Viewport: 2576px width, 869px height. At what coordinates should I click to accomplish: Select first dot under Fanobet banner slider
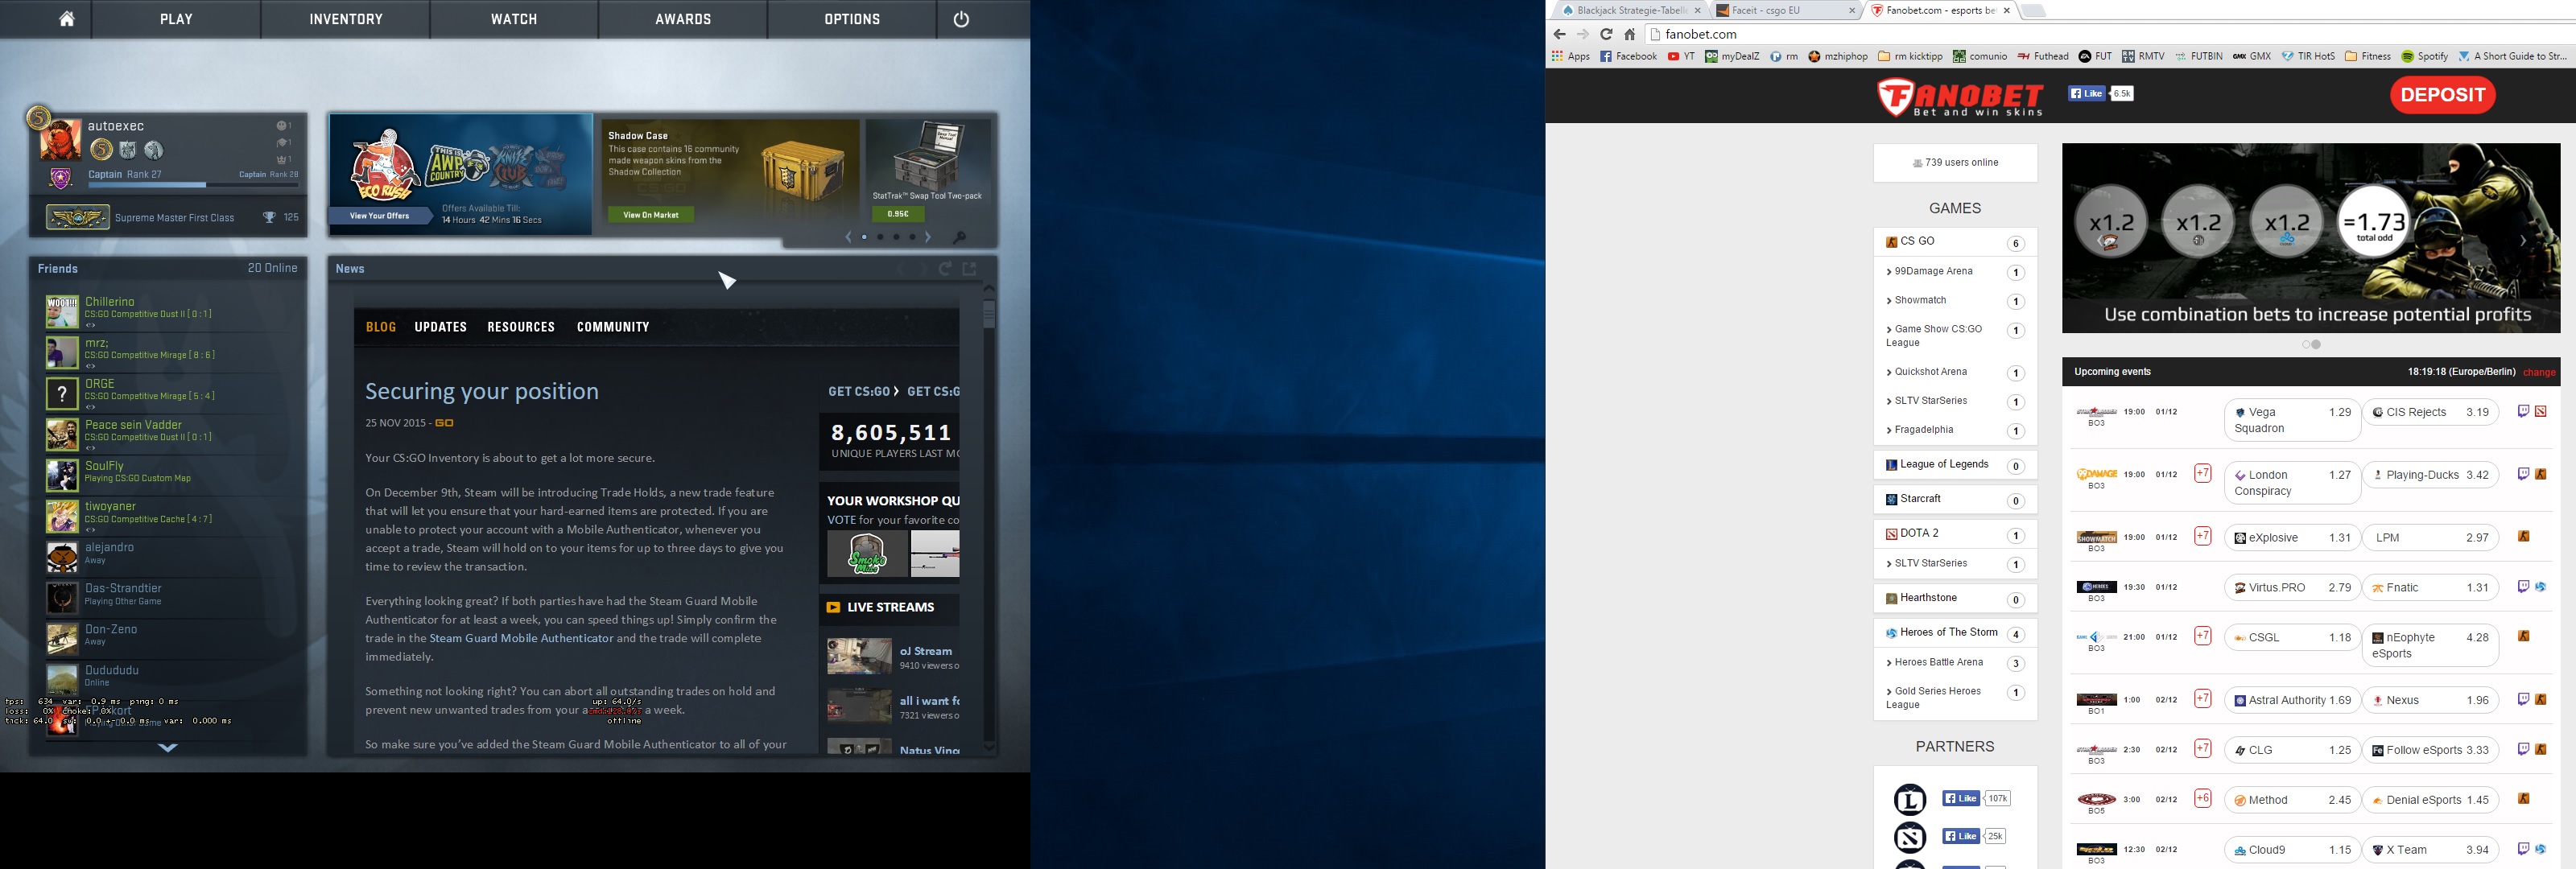(2307, 344)
